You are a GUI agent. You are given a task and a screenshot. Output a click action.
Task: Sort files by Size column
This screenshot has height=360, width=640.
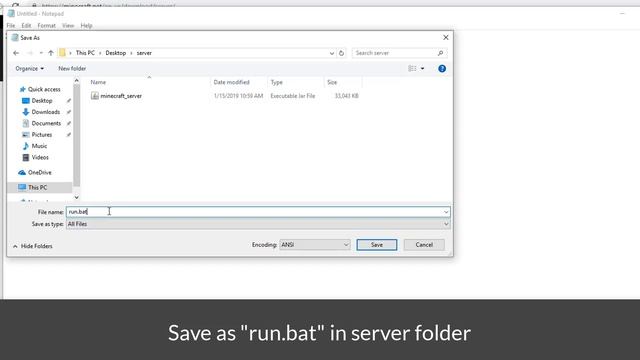tap(332, 82)
